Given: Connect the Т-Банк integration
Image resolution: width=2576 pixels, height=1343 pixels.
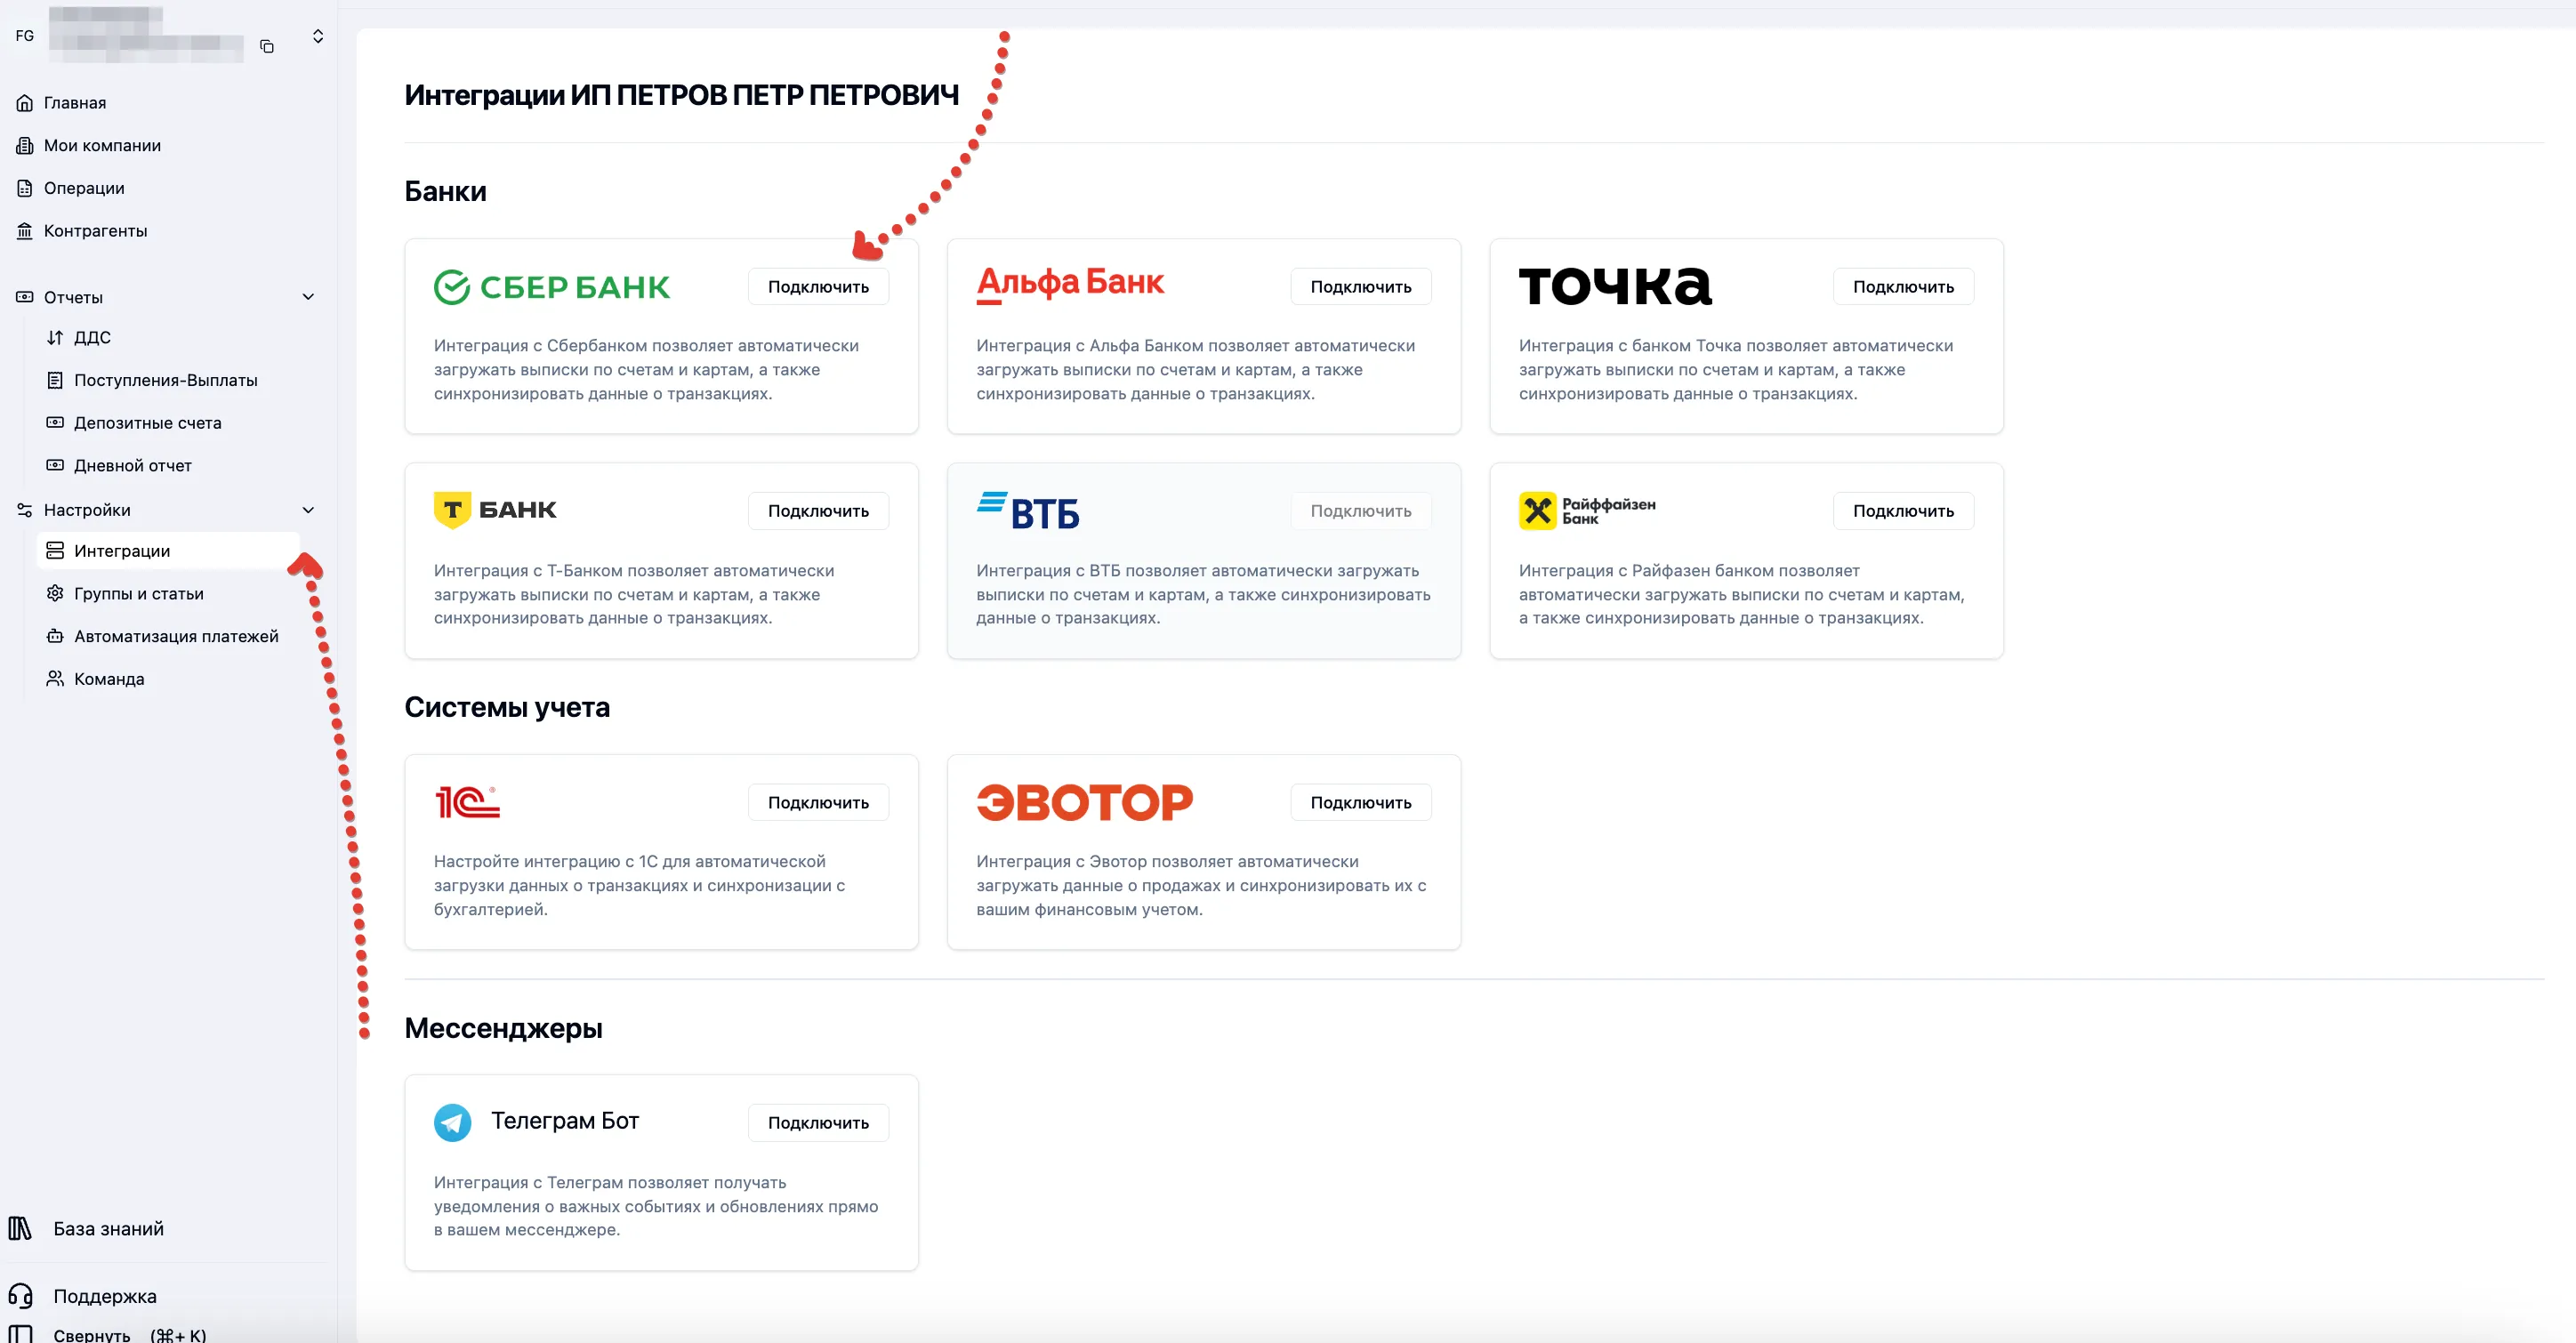Looking at the screenshot, I should (818, 511).
